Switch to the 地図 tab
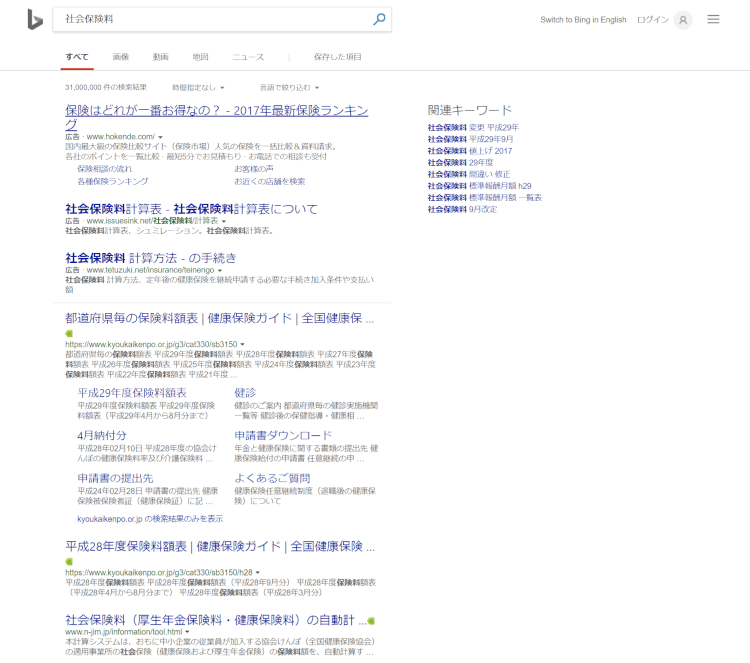 [x=200, y=57]
